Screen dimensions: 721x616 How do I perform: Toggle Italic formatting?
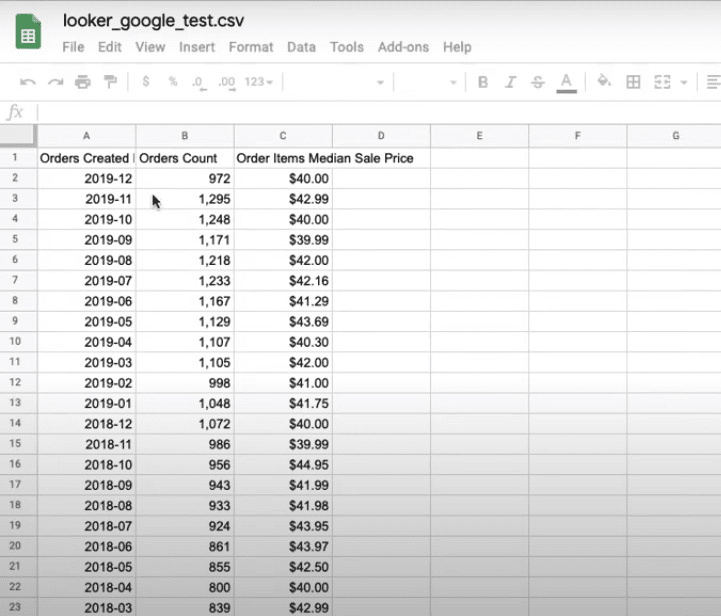tap(510, 82)
